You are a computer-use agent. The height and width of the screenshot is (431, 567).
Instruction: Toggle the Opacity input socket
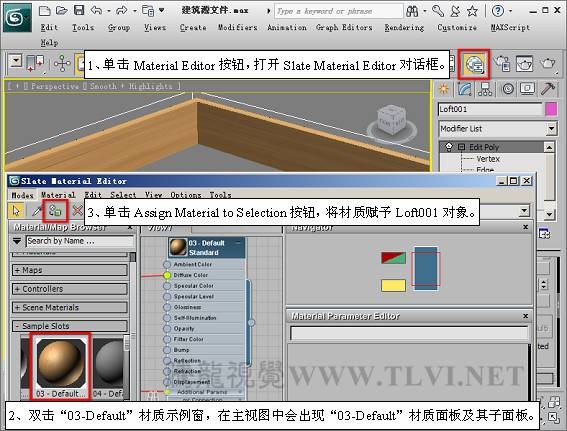point(167,329)
